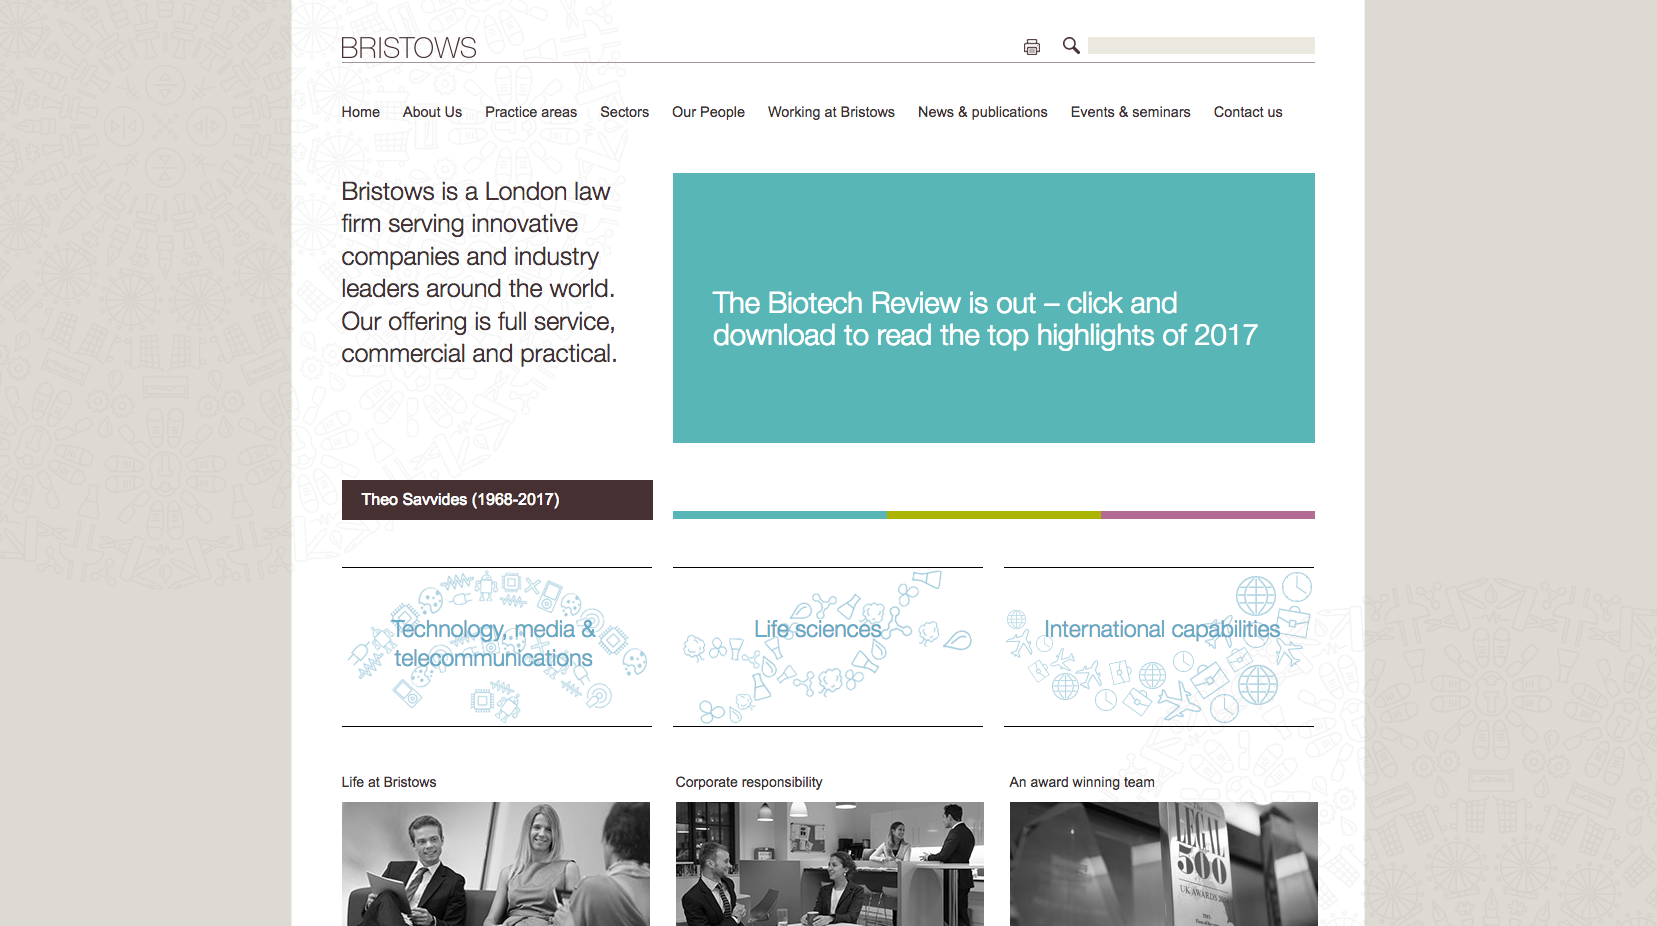The width and height of the screenshot is (1657, 926).
Task: Click the magnifying glass search icon
Action: point(1071,46)
